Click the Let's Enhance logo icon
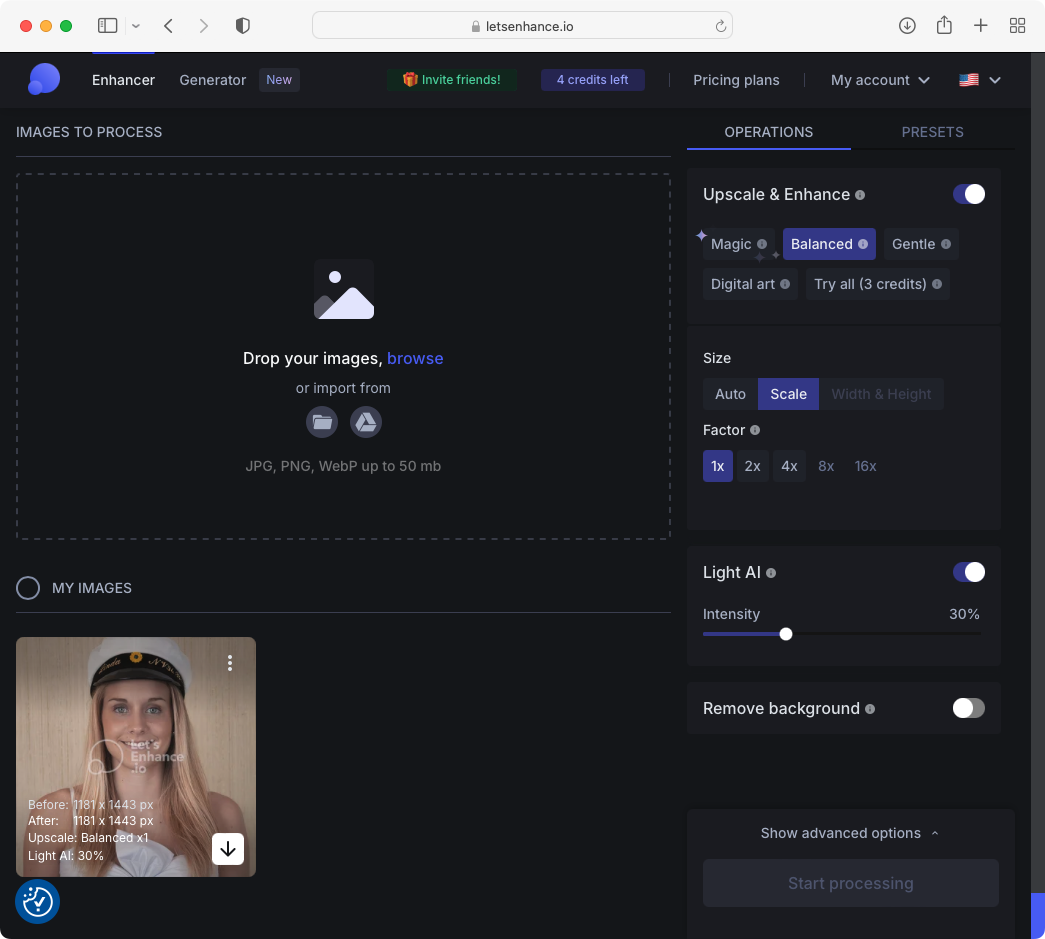 [44, 79]
